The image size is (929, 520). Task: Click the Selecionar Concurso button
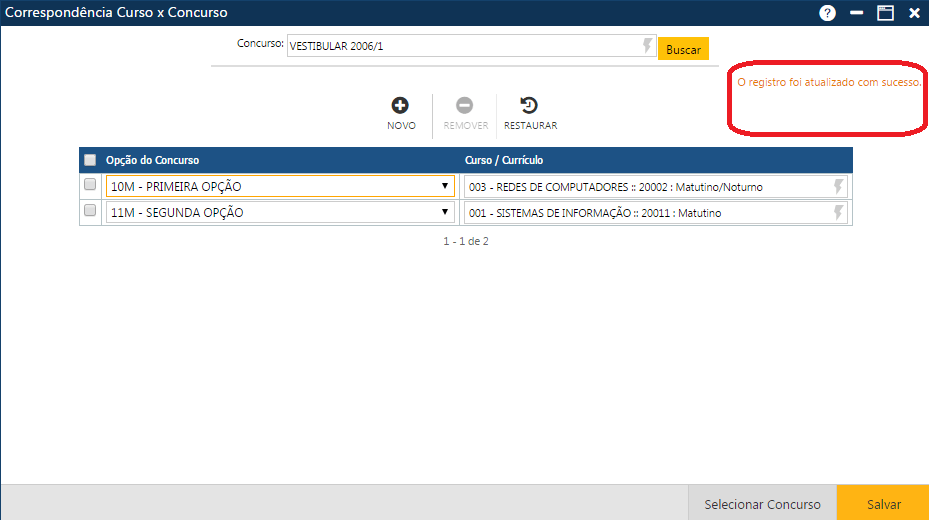click(762, 504)
